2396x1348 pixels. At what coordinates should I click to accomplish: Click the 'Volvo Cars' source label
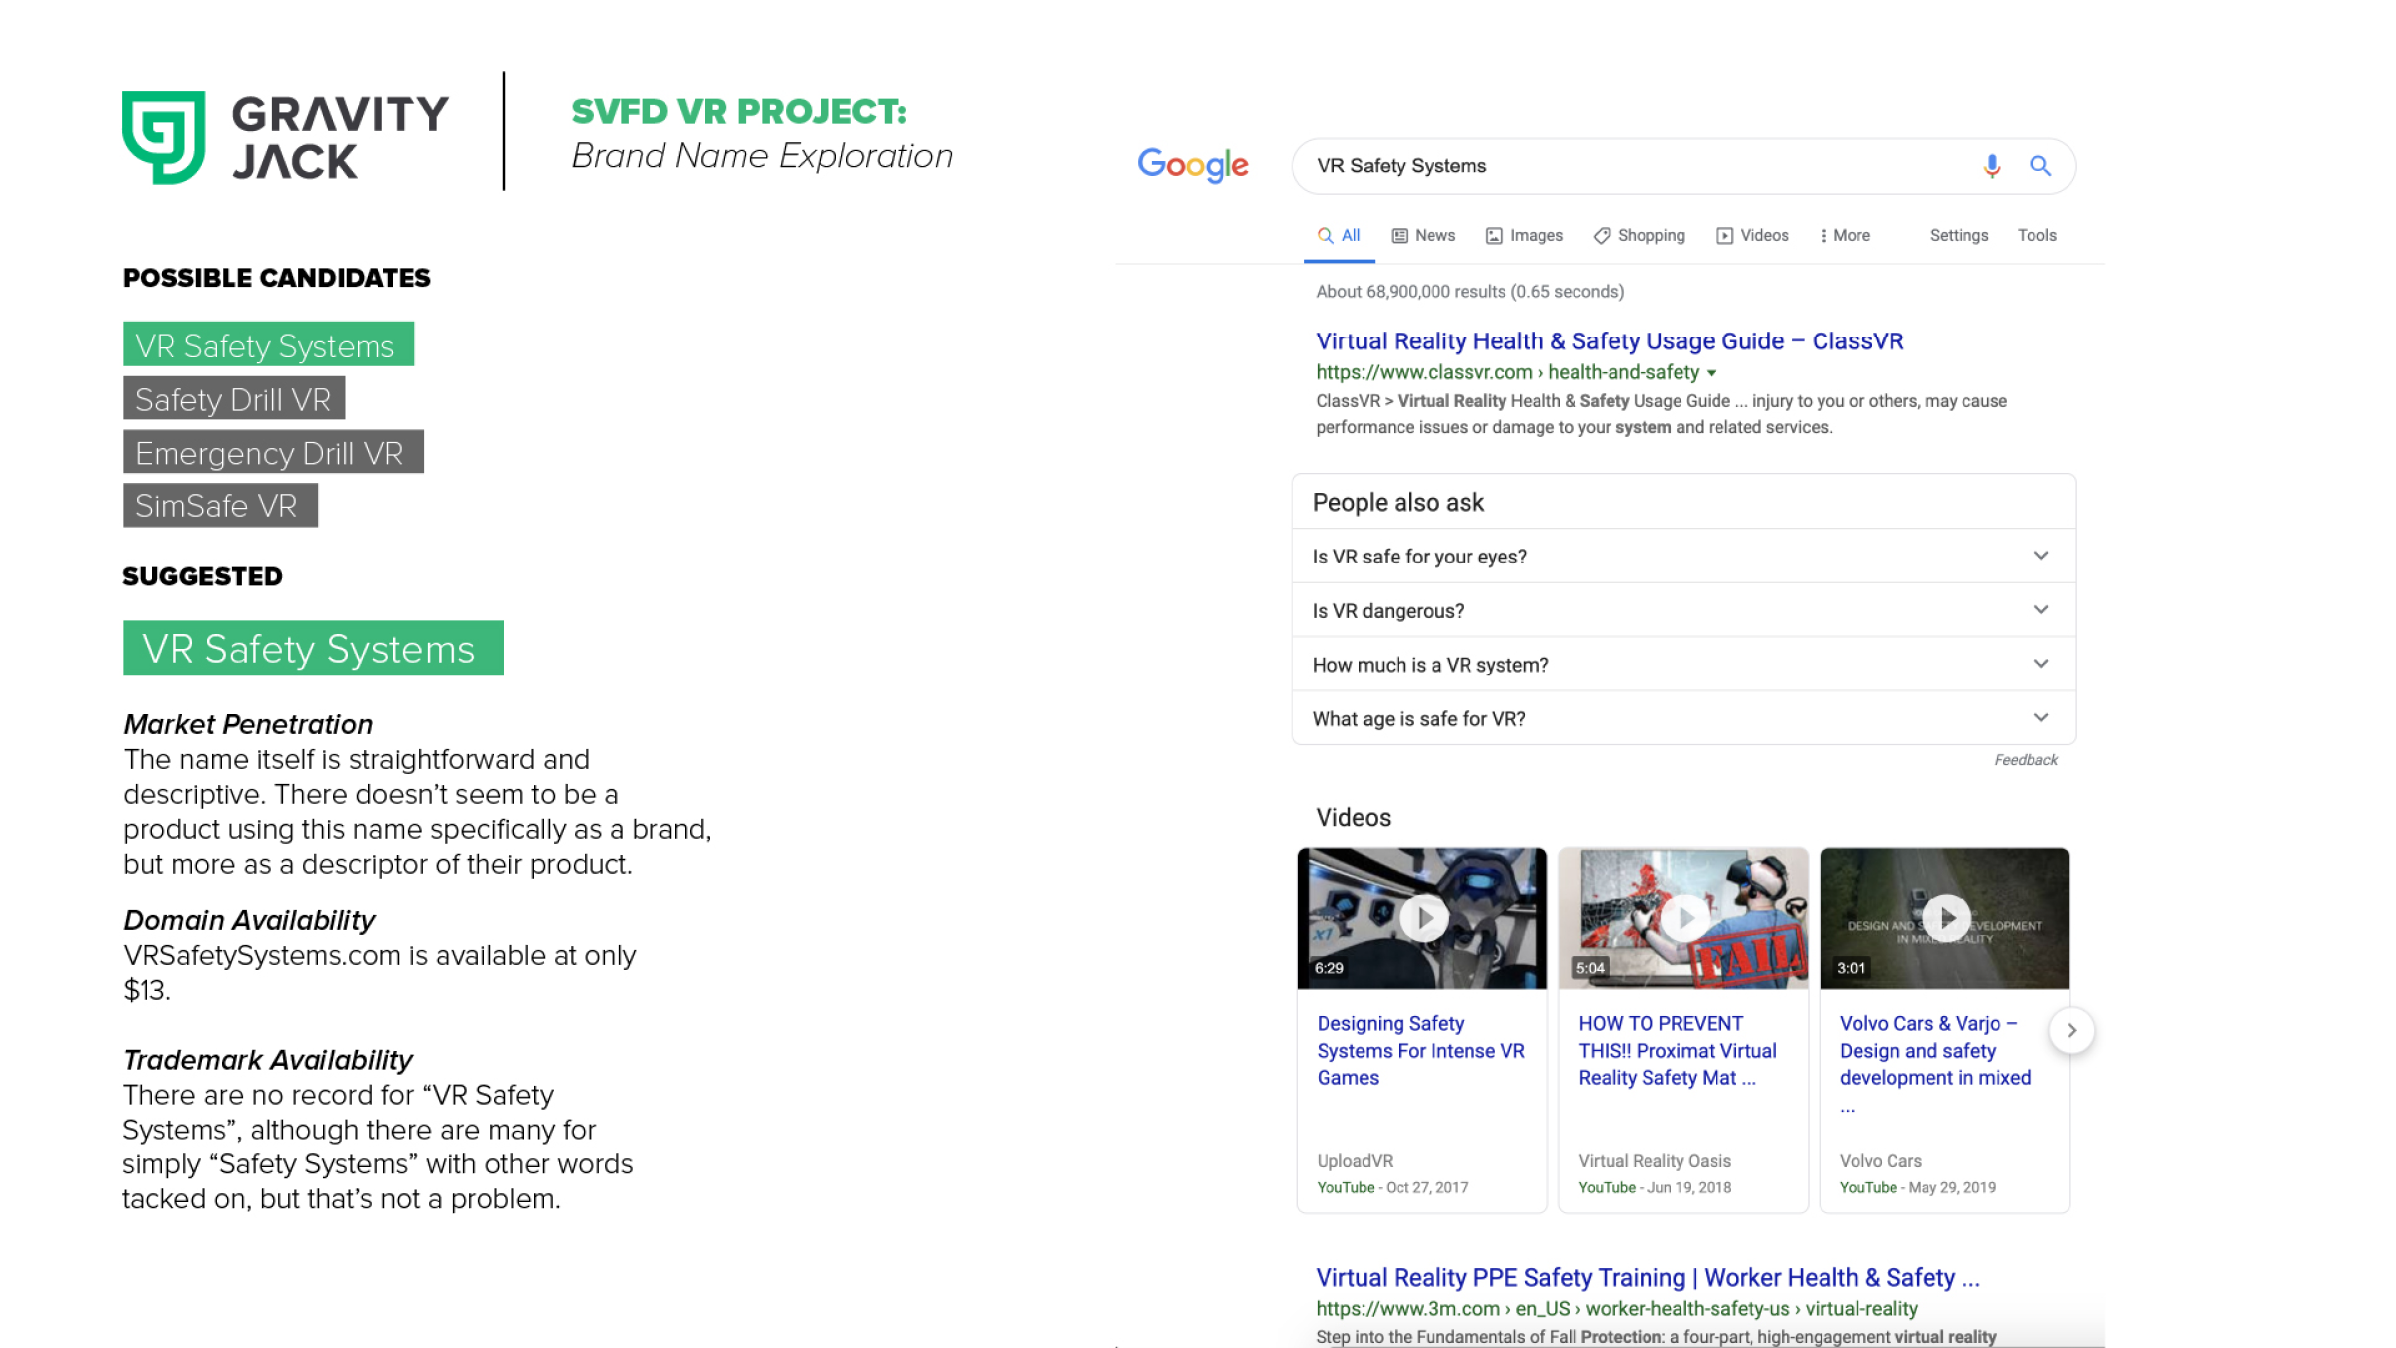click(x=1880, y=1160)
